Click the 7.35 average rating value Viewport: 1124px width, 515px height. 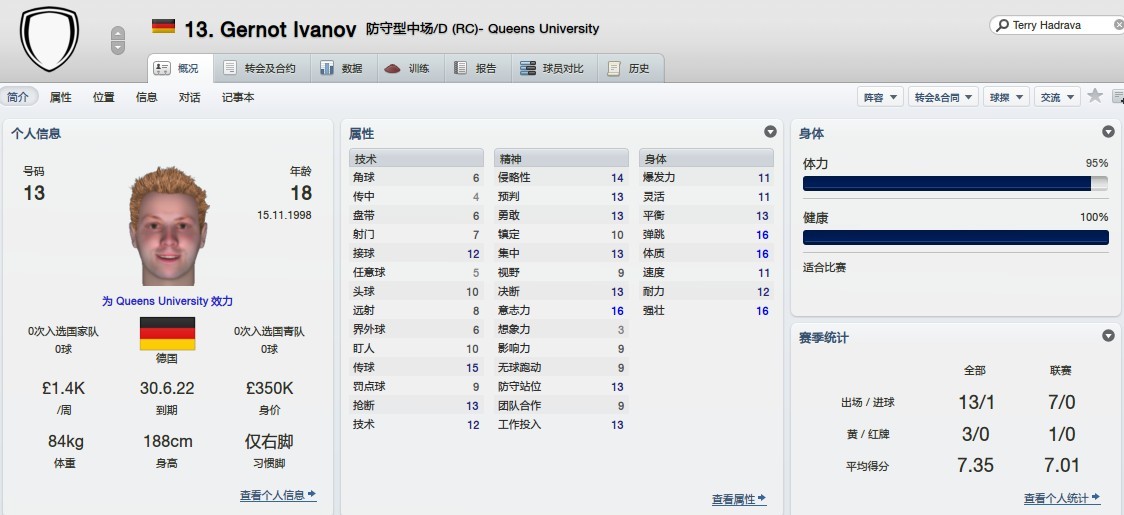point(976,465)
